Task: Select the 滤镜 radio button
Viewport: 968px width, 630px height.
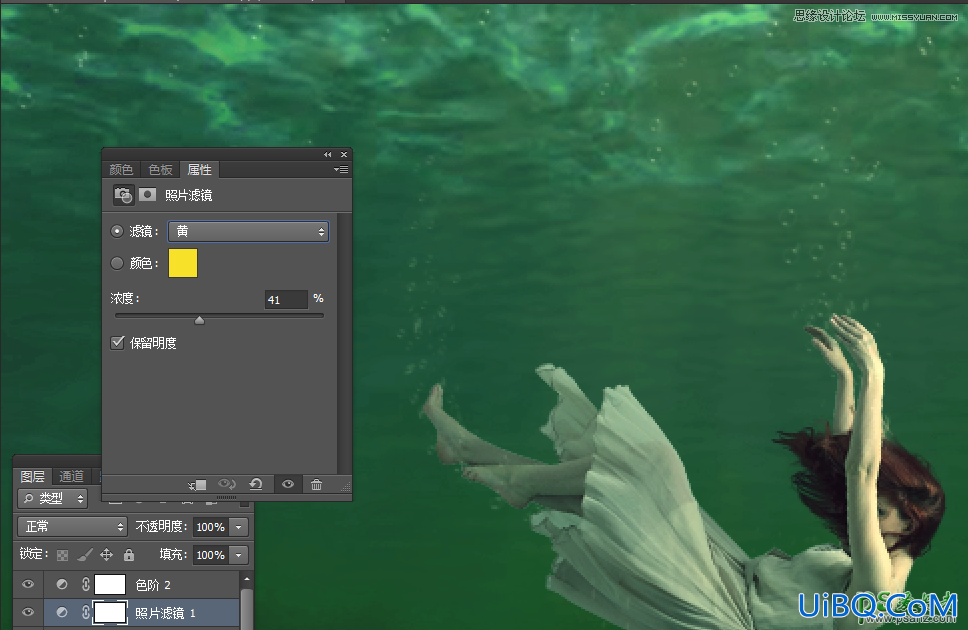Action: (x=117, y=231)
